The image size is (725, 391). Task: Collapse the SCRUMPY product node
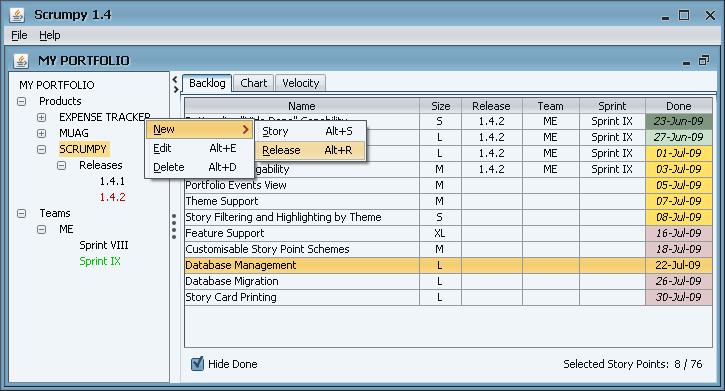tap(42, 149)
